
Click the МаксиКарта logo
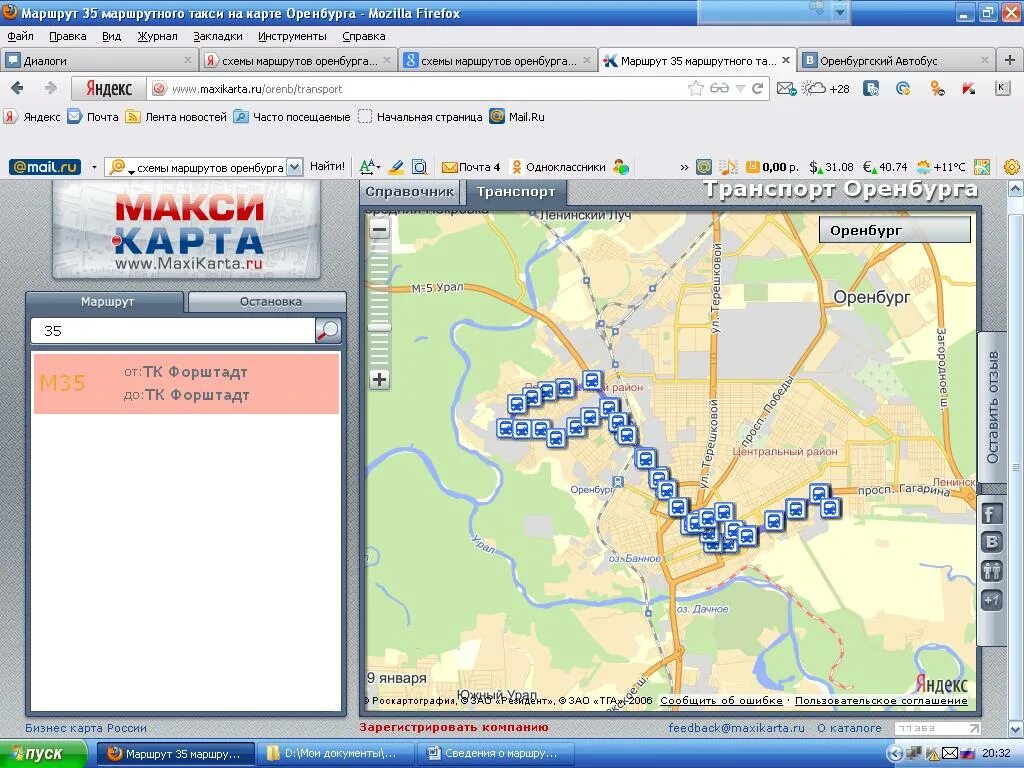(186, 231)
